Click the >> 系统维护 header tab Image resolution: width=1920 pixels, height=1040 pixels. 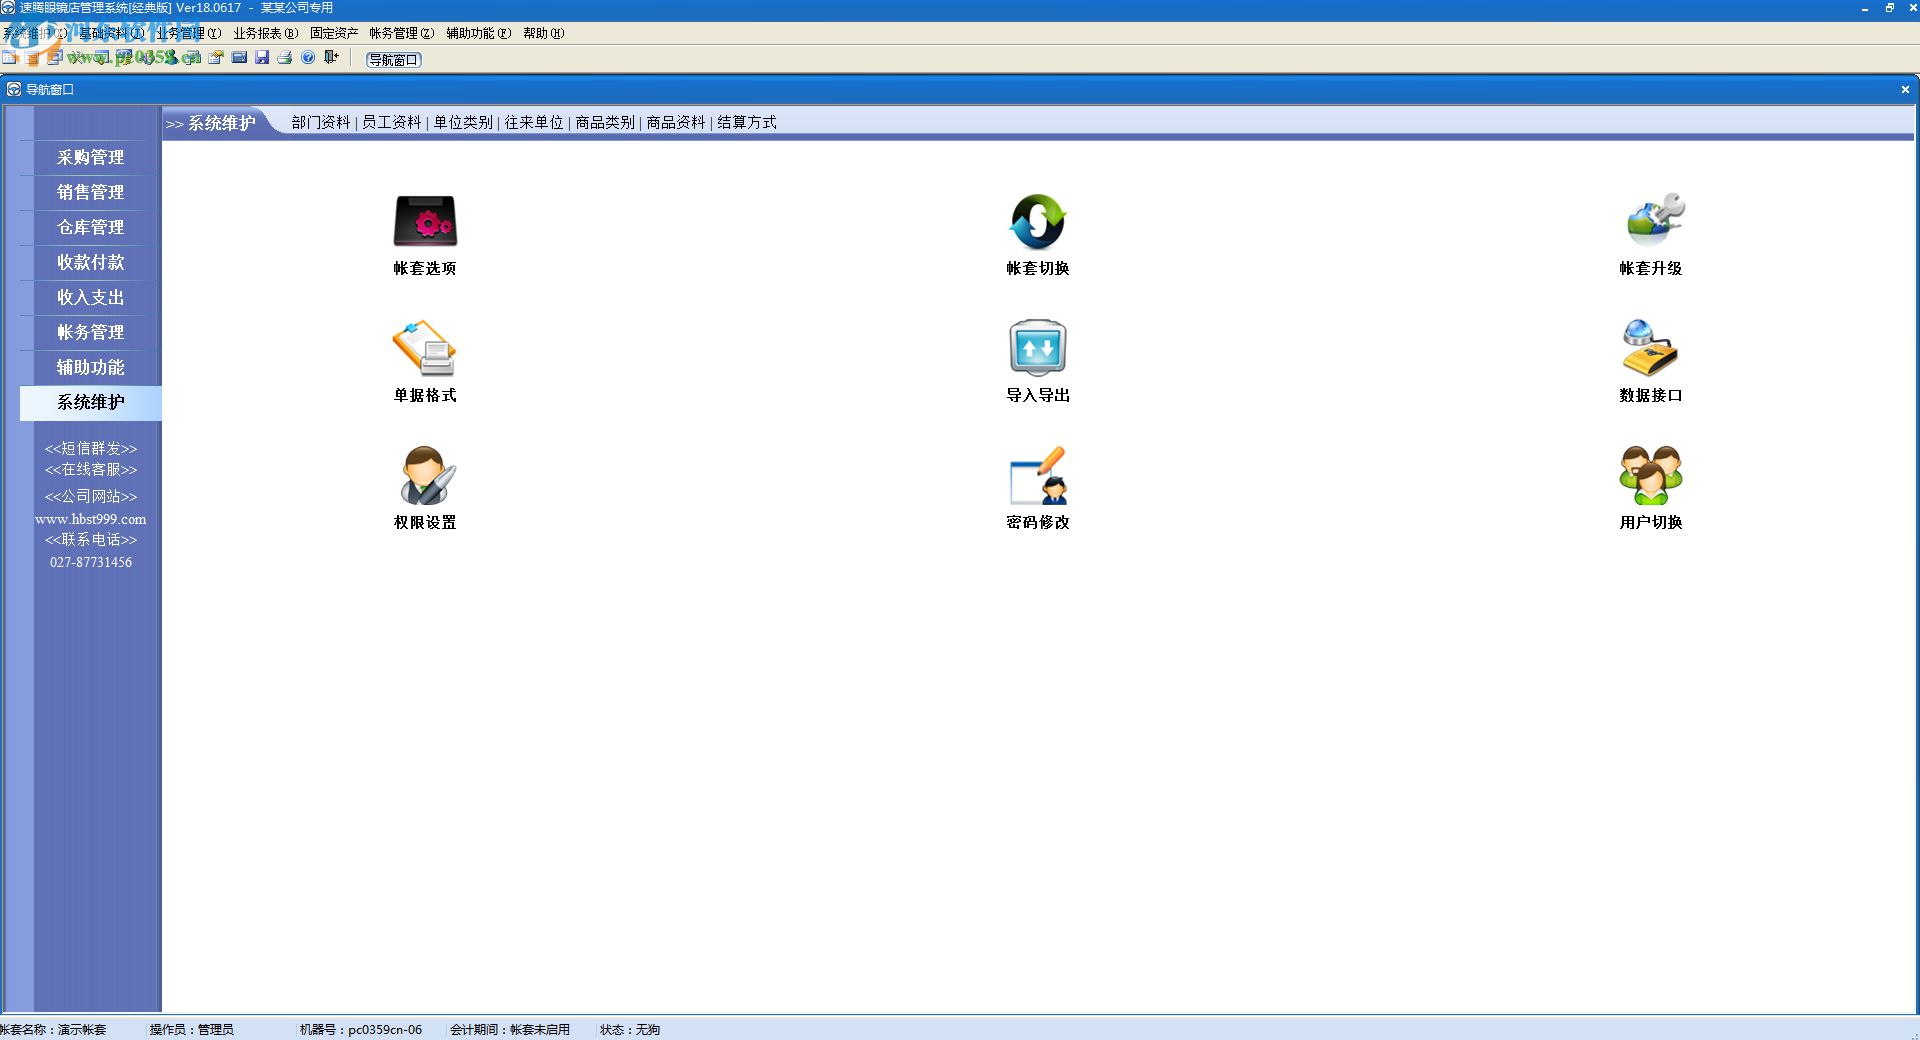[211, 123]
